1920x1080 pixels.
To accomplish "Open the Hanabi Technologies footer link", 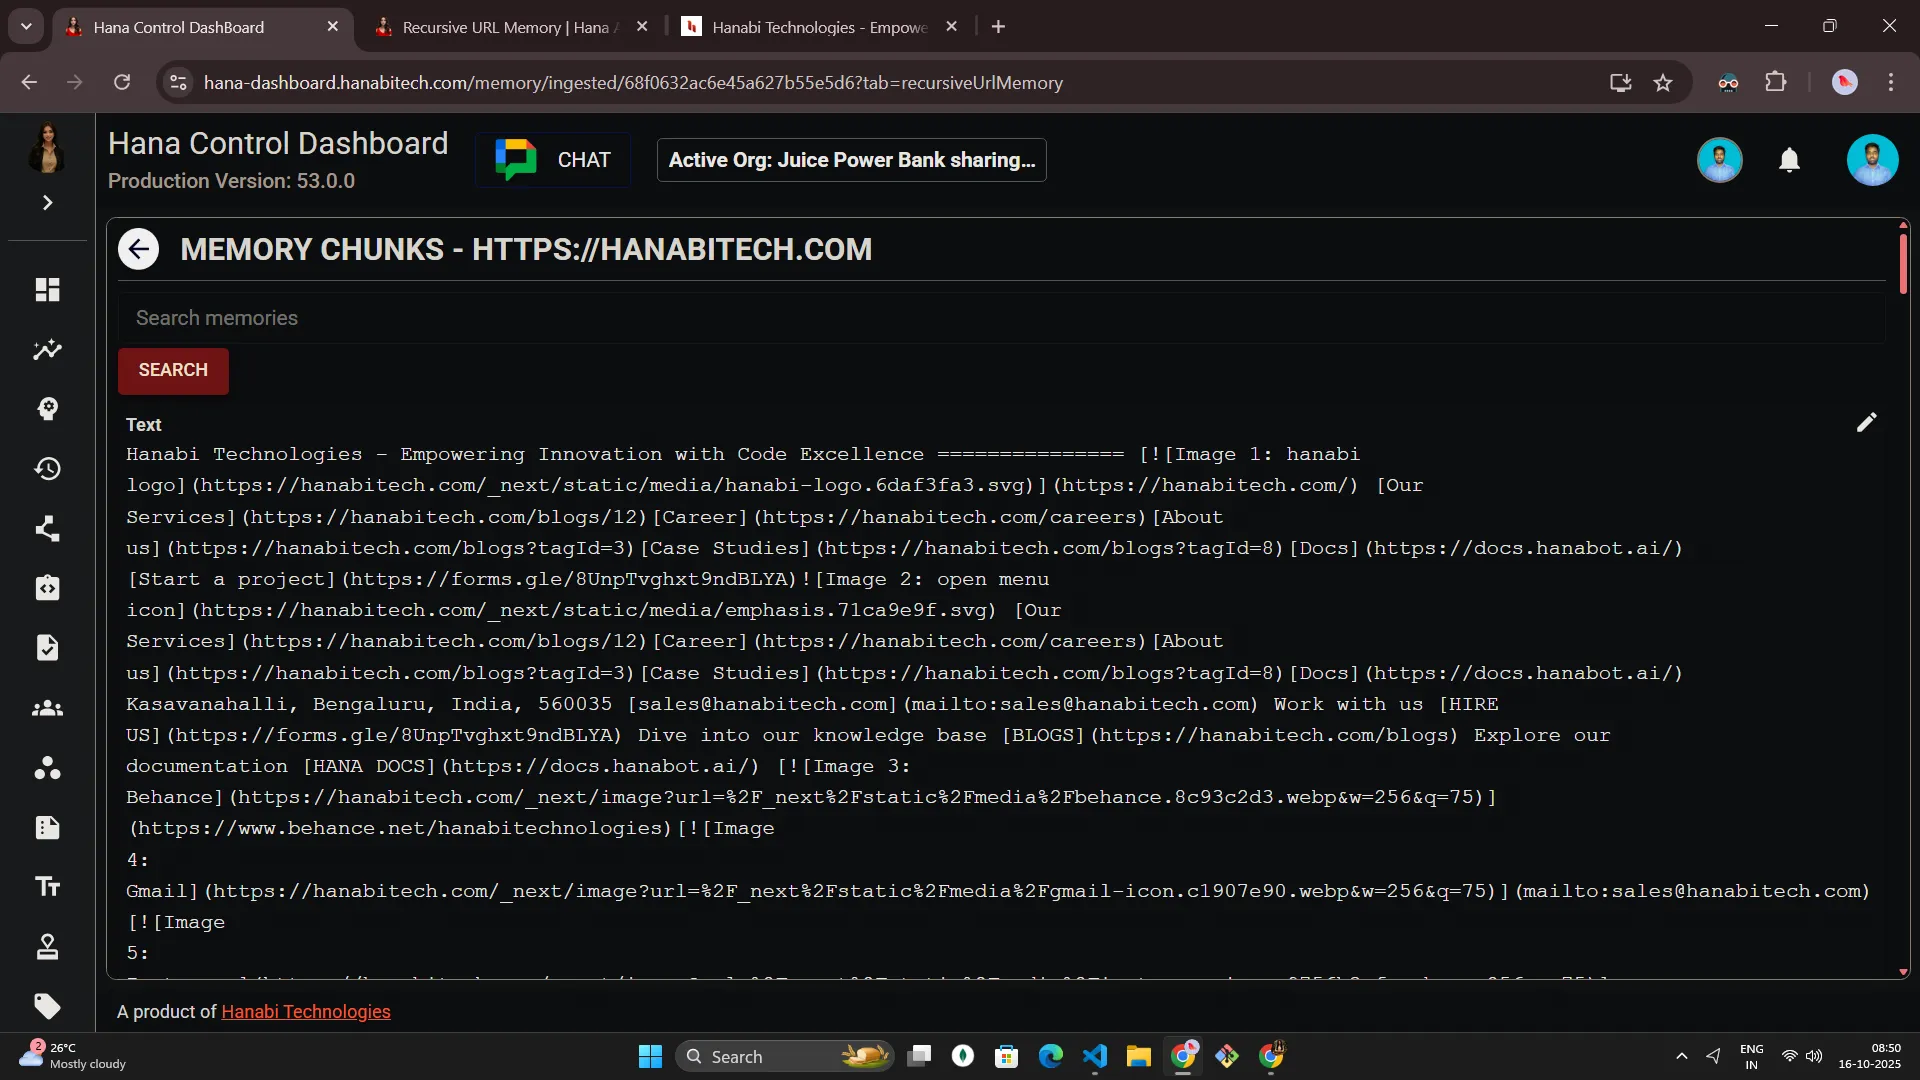I will pyautogui.click(x=305, y=1012).
